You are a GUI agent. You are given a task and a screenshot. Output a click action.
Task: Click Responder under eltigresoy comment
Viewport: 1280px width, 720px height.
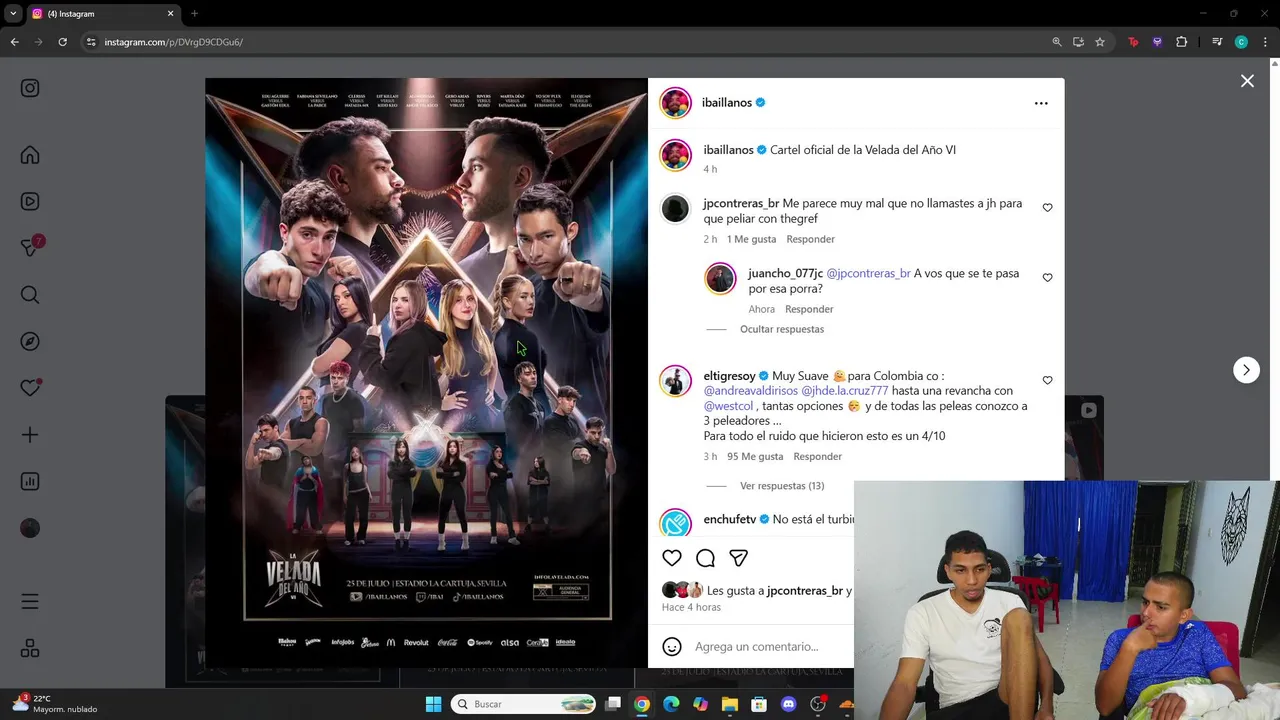(817, 456)
